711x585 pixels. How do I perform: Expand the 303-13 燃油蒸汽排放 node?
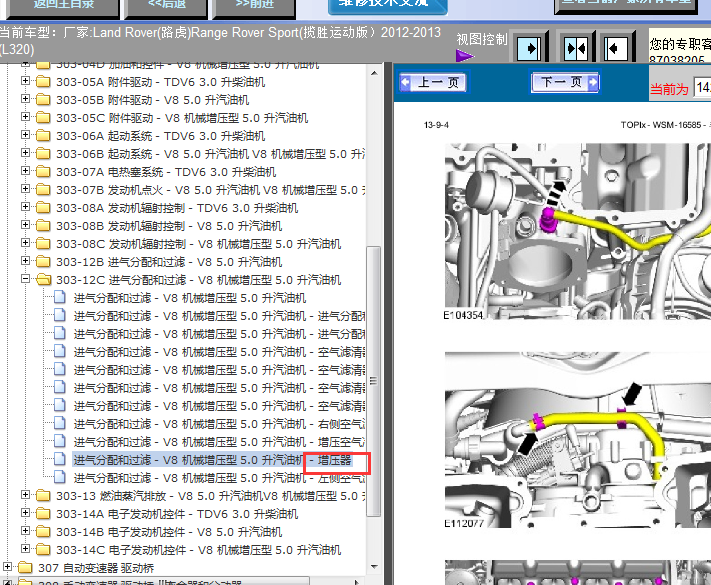[25, 495]
